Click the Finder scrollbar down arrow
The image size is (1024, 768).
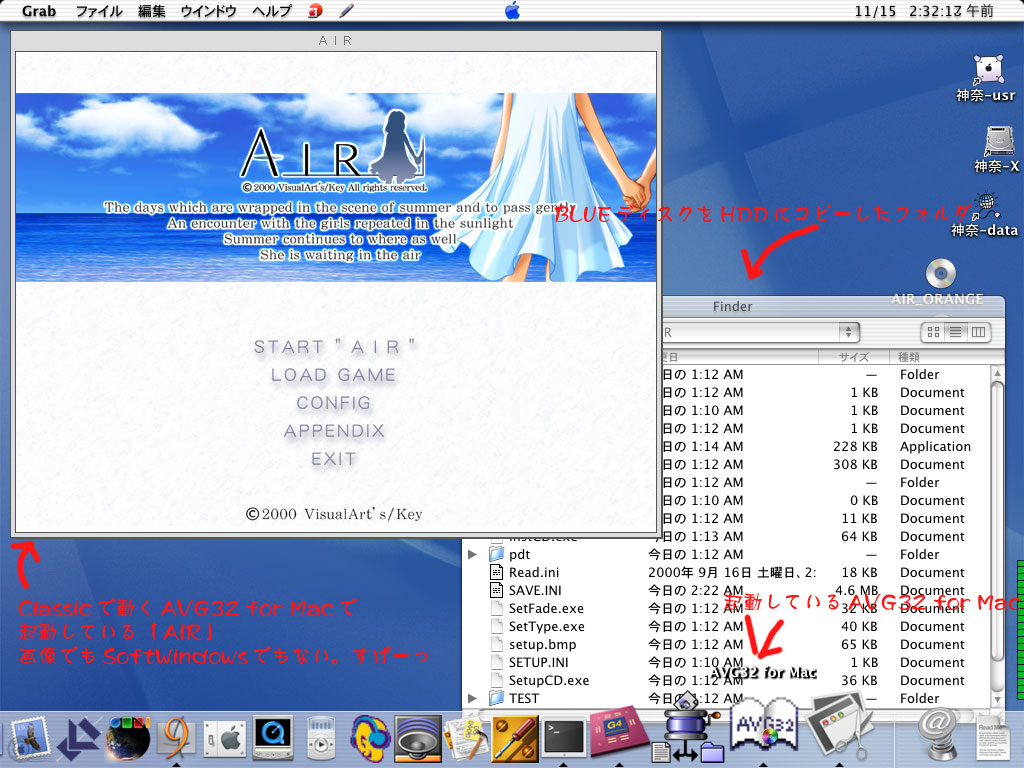(x=997, y=699)
